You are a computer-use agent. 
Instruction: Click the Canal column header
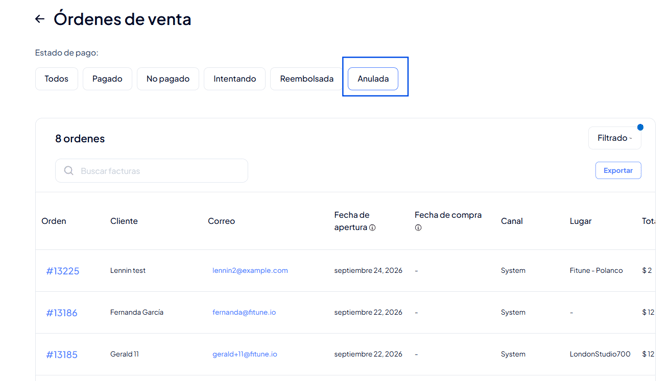pyautogui.click(x=511, y=221)
